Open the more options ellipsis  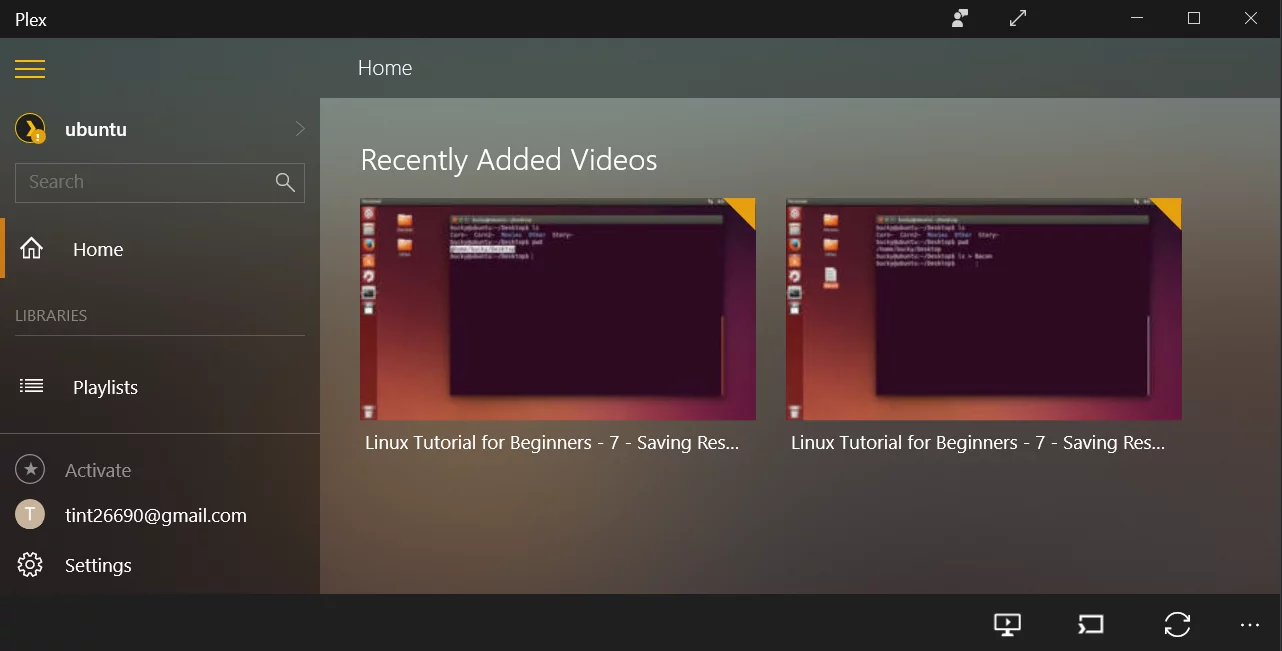1250,625
